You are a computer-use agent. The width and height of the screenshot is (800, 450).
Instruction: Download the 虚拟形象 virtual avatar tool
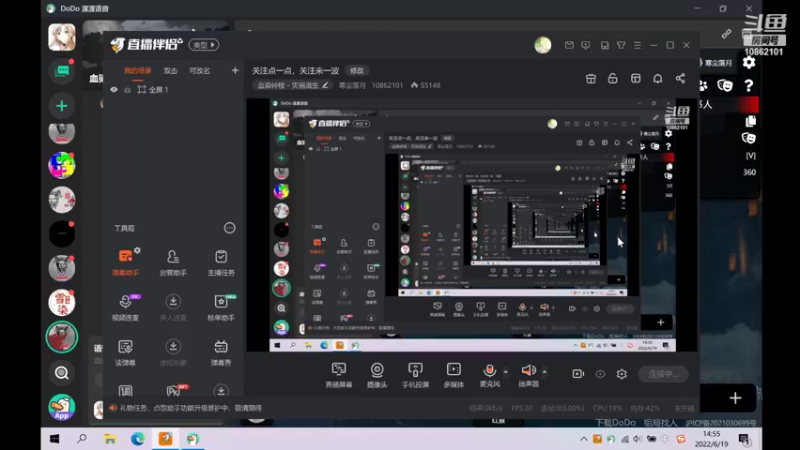(x=173, y=352)
